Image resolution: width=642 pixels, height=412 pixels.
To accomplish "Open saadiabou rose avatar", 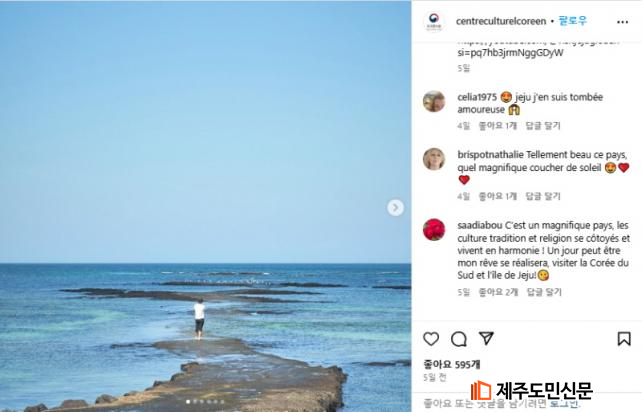I will (434, 229).
